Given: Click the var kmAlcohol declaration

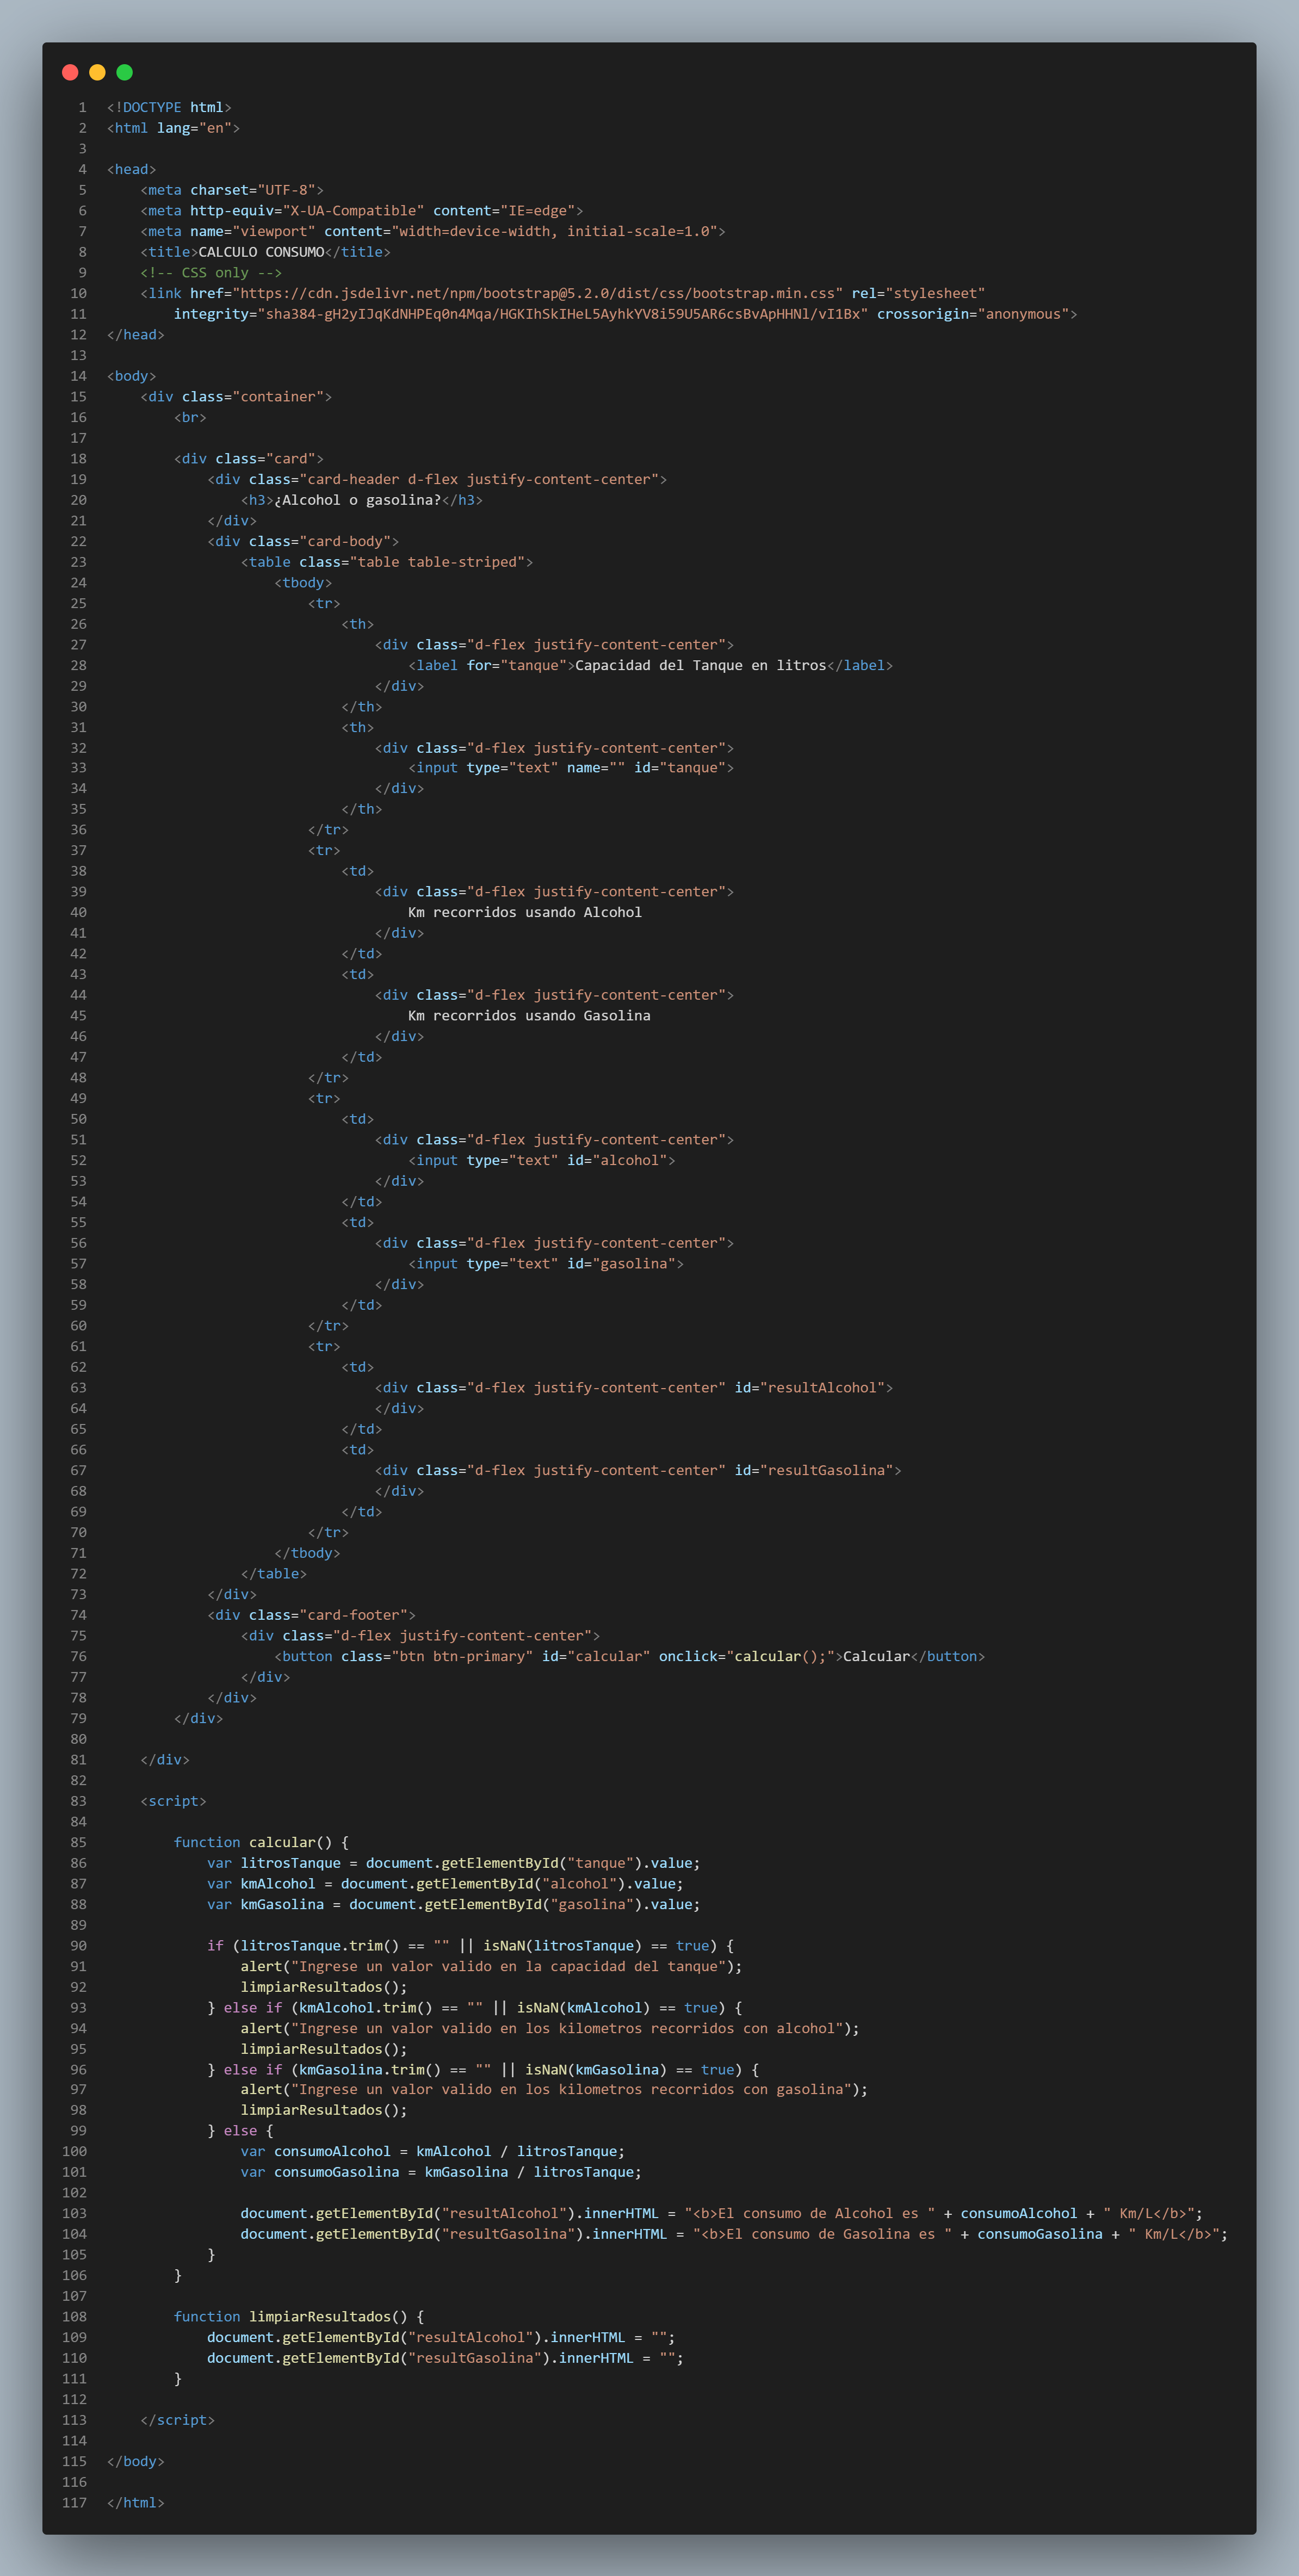Looking at the screenshot, I should [x=445, y=1884].
